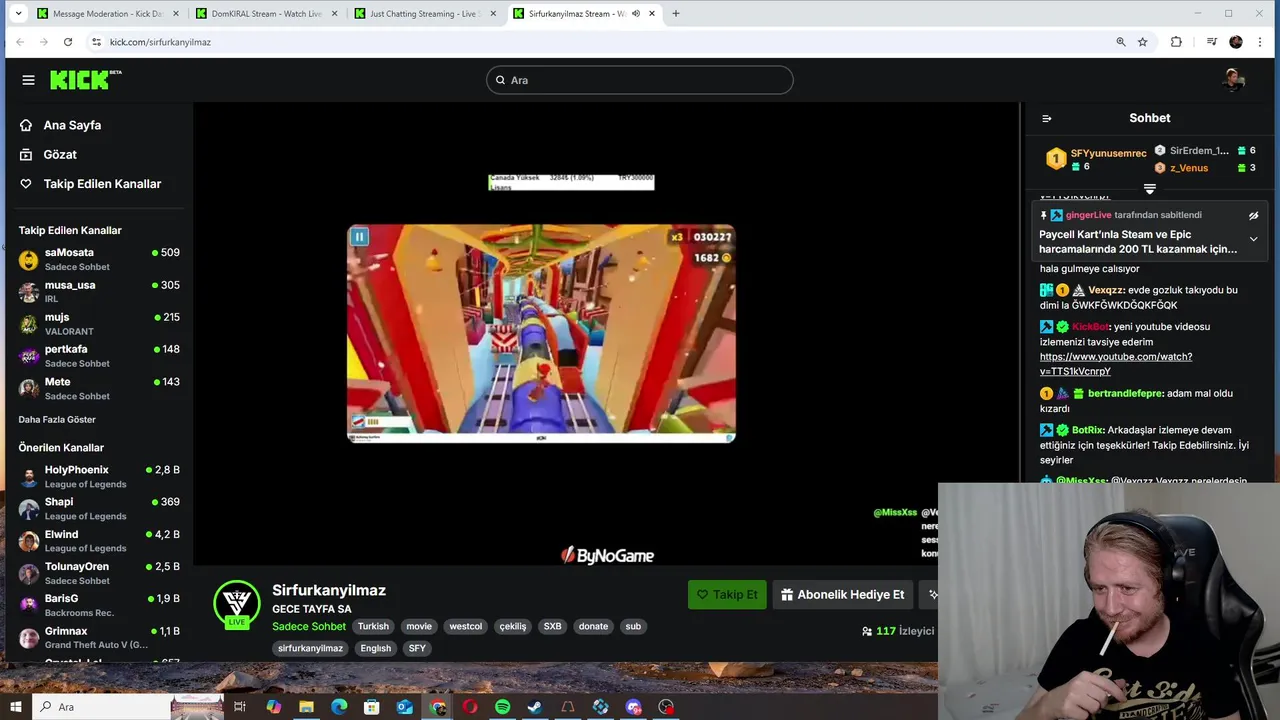Click Vexqzz username in chat
The height and width of the screenshot is (720, 1280).
tap(1105, 290)
